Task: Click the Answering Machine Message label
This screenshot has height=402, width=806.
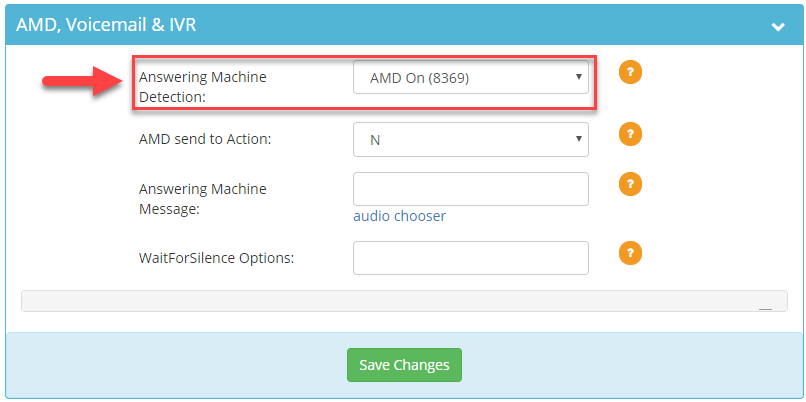Action: pyautogui.click(x=203, y=199)
